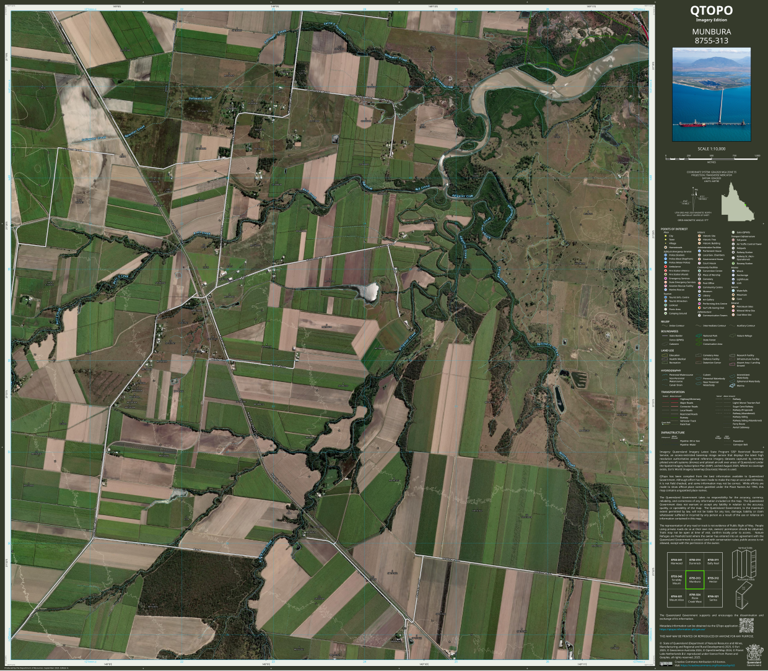Click the MUNBURA map sheet name
Screen dimensions: 768x671
point(711,32)
